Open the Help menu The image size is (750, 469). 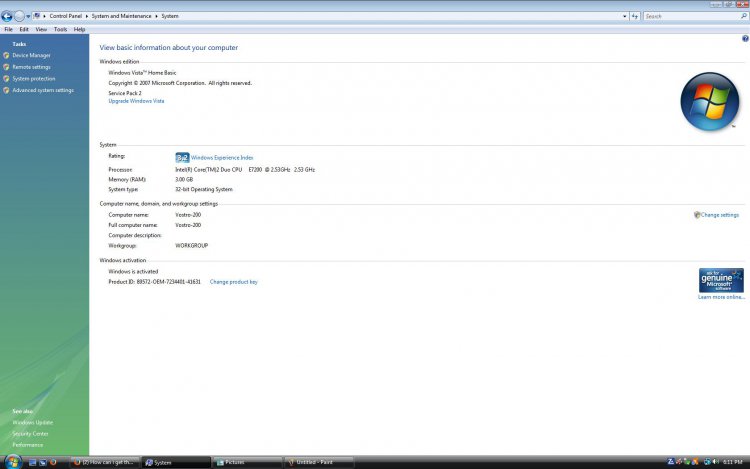(x=79, y=29)
